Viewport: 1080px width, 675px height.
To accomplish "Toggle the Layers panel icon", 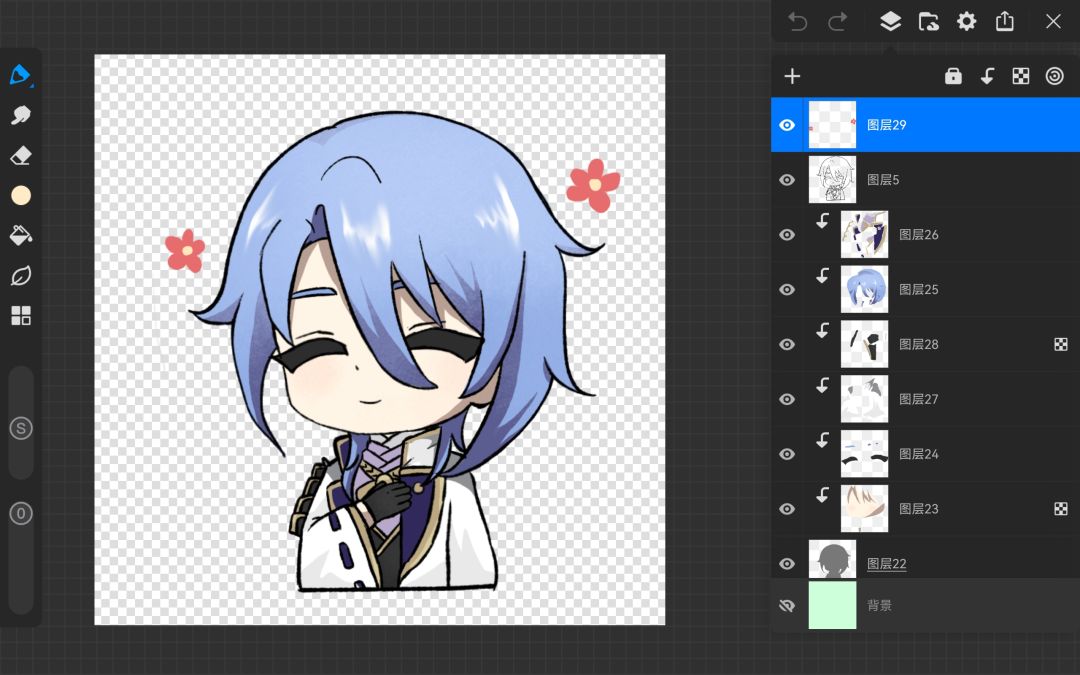I will pyautogui.click(x=891, y=21).
